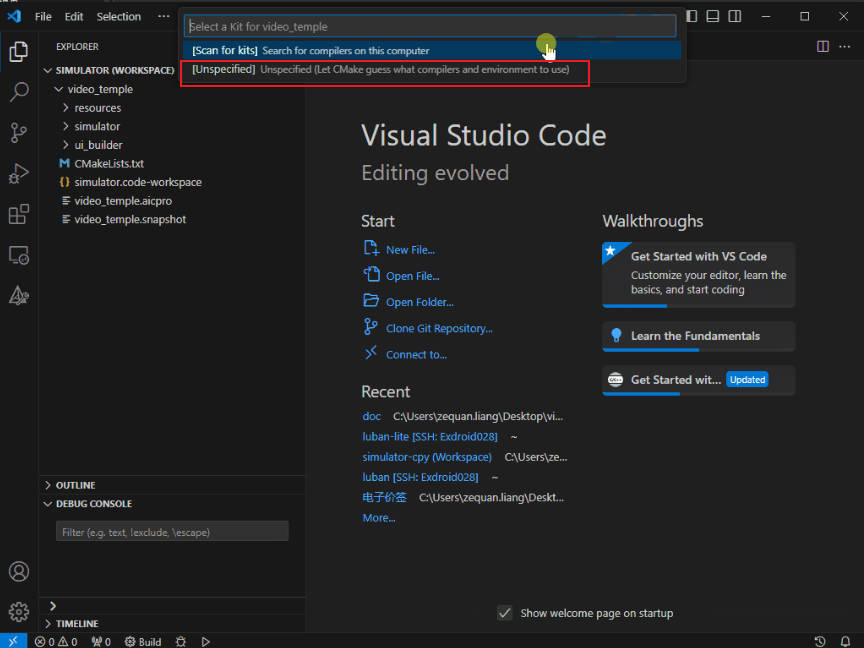Click the forwarded ports status indicator
864x648 pixels.
click(x=101, y=641)
